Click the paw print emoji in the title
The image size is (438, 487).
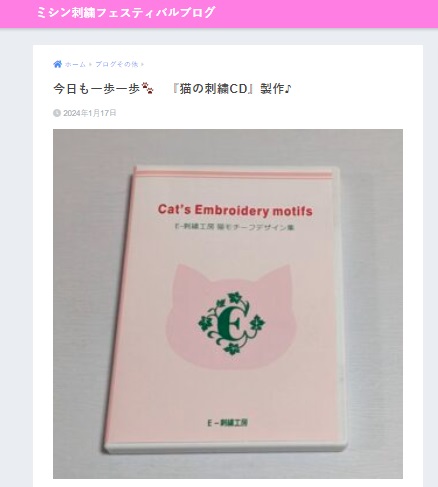pos(147,88)
